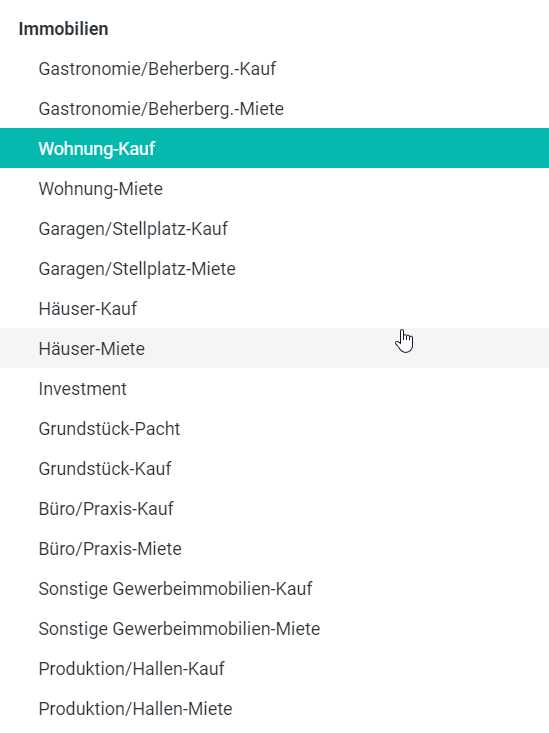Click the Wohnung-Kauf teal bar's blank area
The height and width of the screenshot is (733, 549).
click(x=351, y=148)
